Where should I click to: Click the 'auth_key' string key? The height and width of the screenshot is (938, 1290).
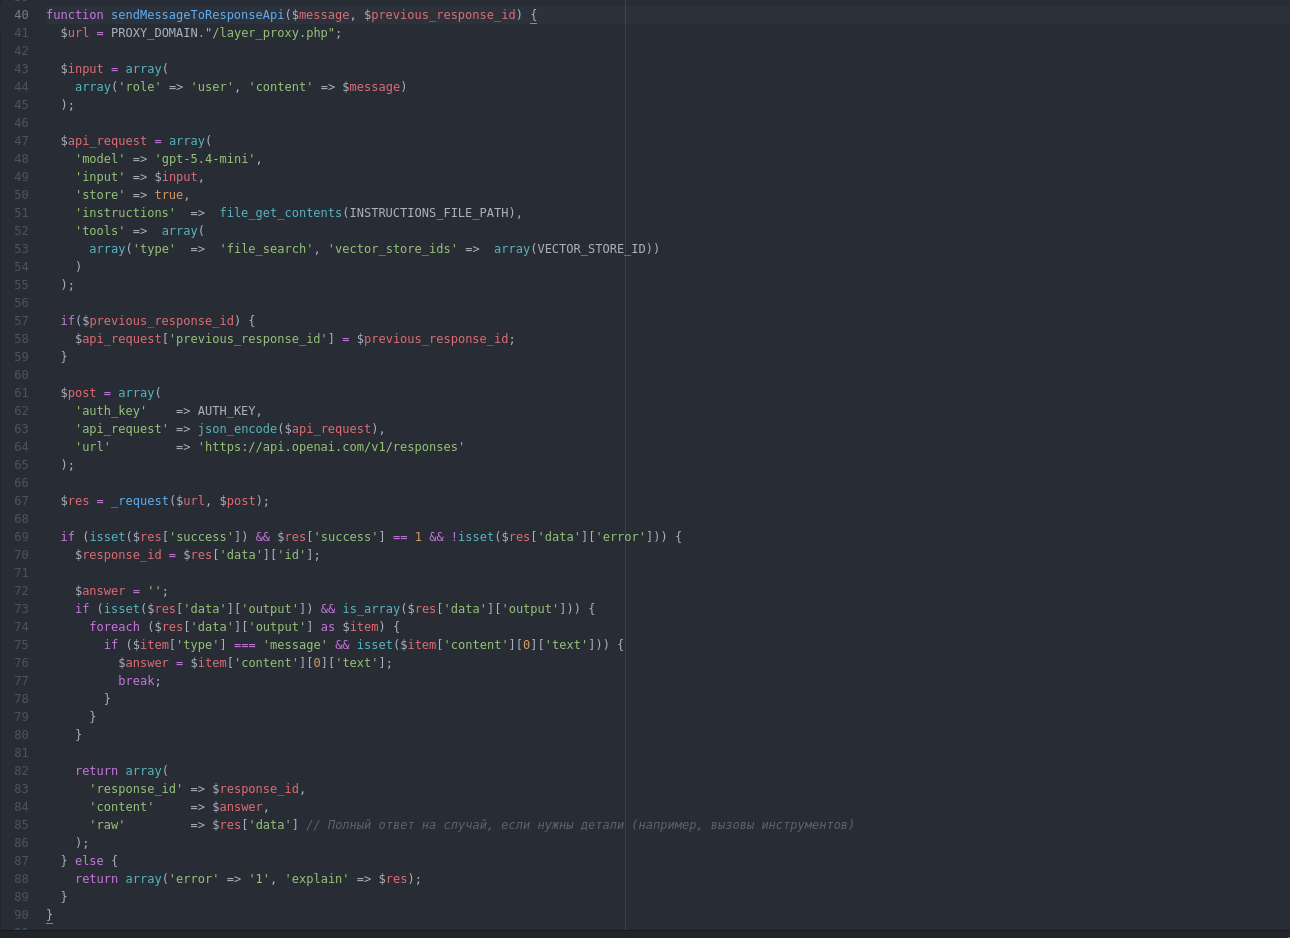pyautogui.click(x=111, y=411)
